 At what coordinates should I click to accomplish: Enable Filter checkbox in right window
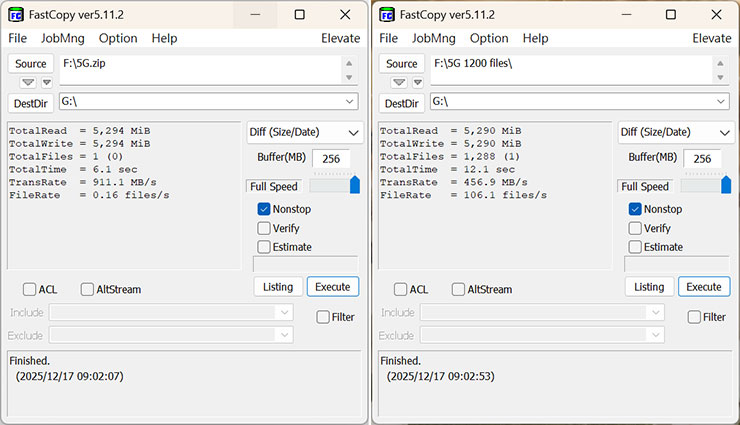pyautogui.click(x=694, y=317)
